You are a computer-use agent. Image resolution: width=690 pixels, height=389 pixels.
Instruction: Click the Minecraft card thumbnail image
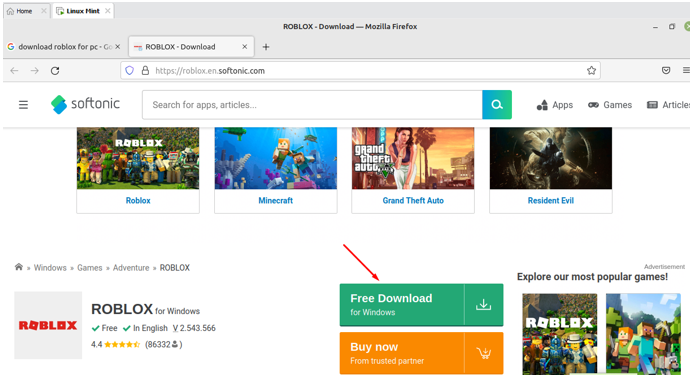[275, 158]
